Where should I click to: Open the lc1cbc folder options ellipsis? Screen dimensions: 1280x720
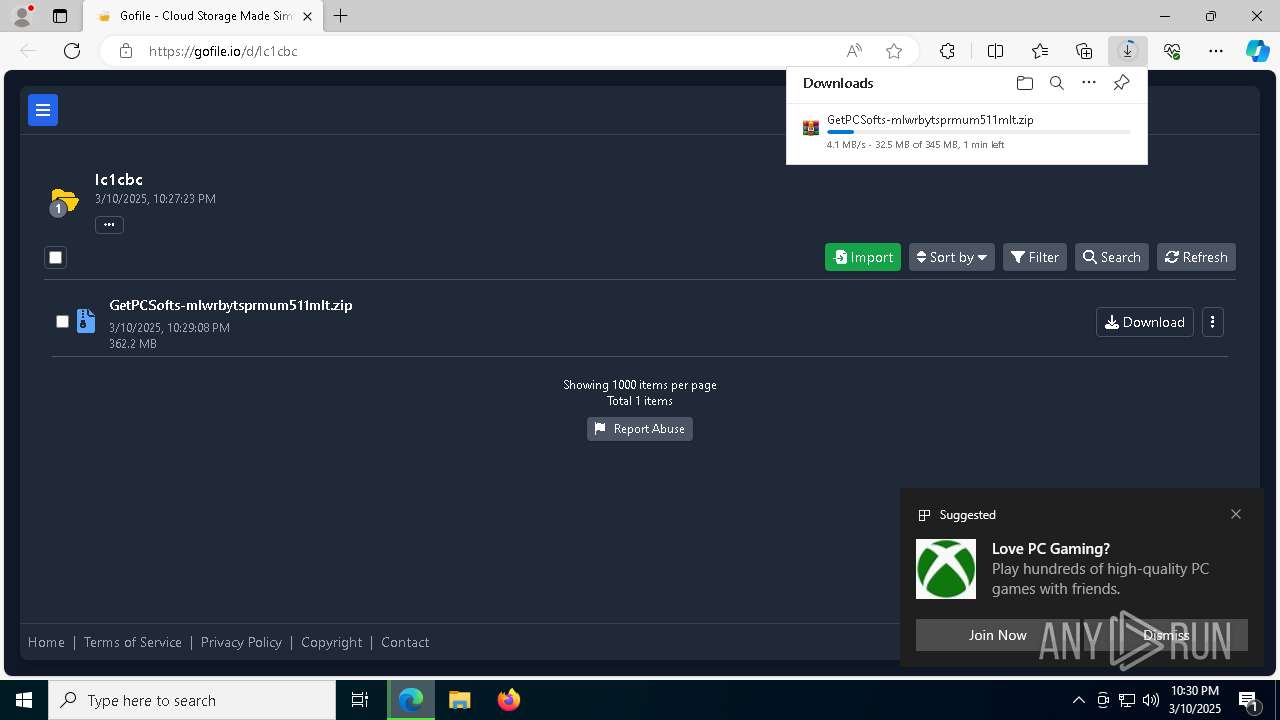tap(109, 225)
